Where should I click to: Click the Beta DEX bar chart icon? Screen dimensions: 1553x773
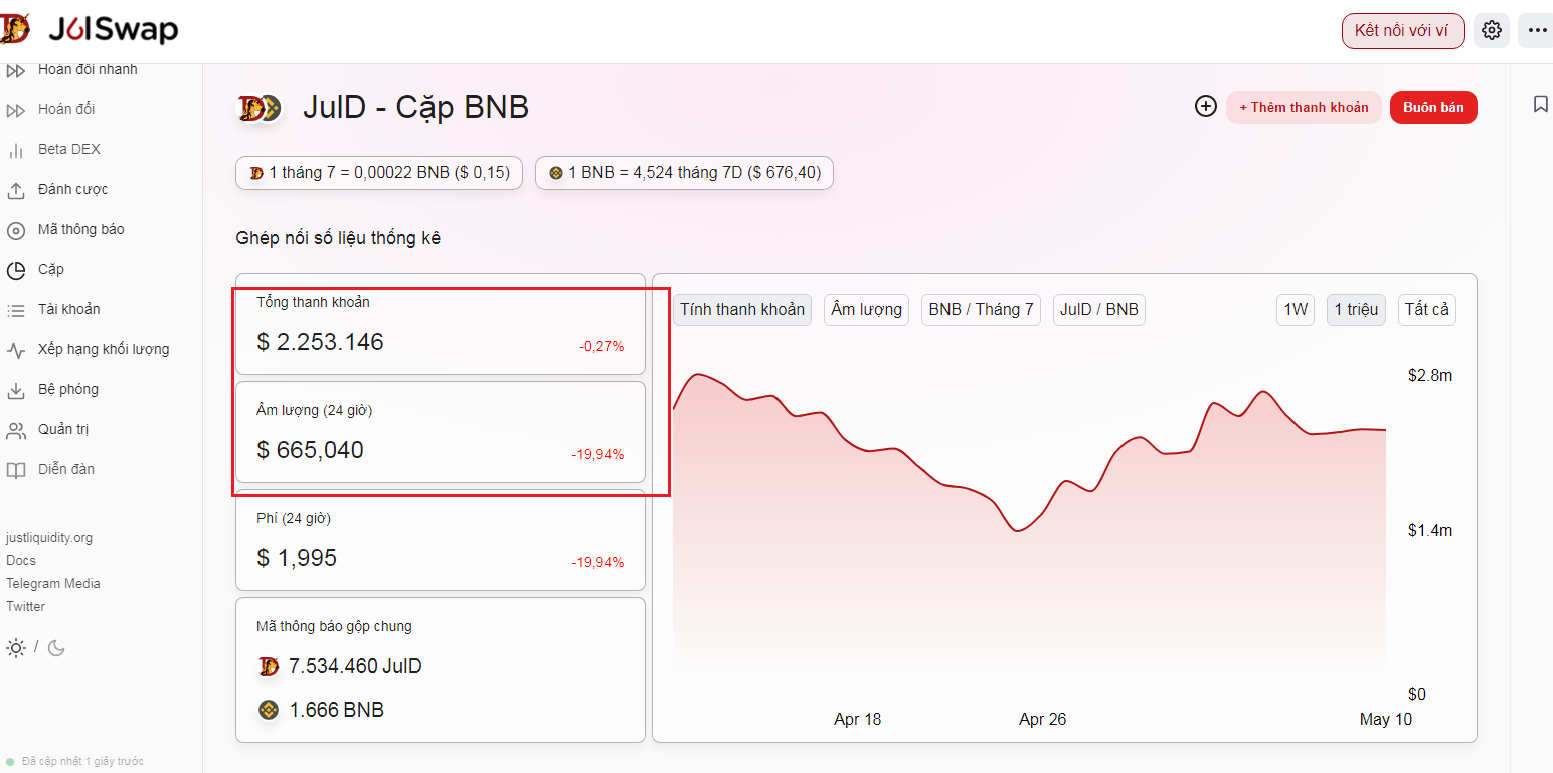tap(16, 150)
